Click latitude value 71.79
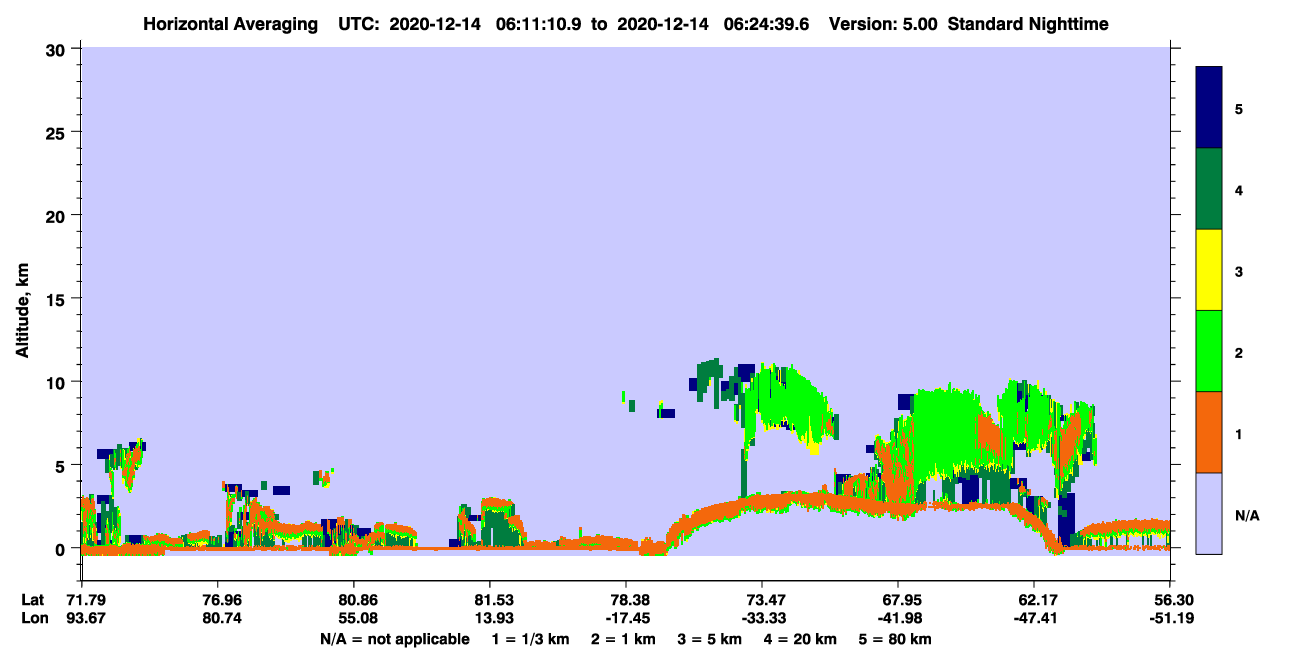 tap(82, 600)
